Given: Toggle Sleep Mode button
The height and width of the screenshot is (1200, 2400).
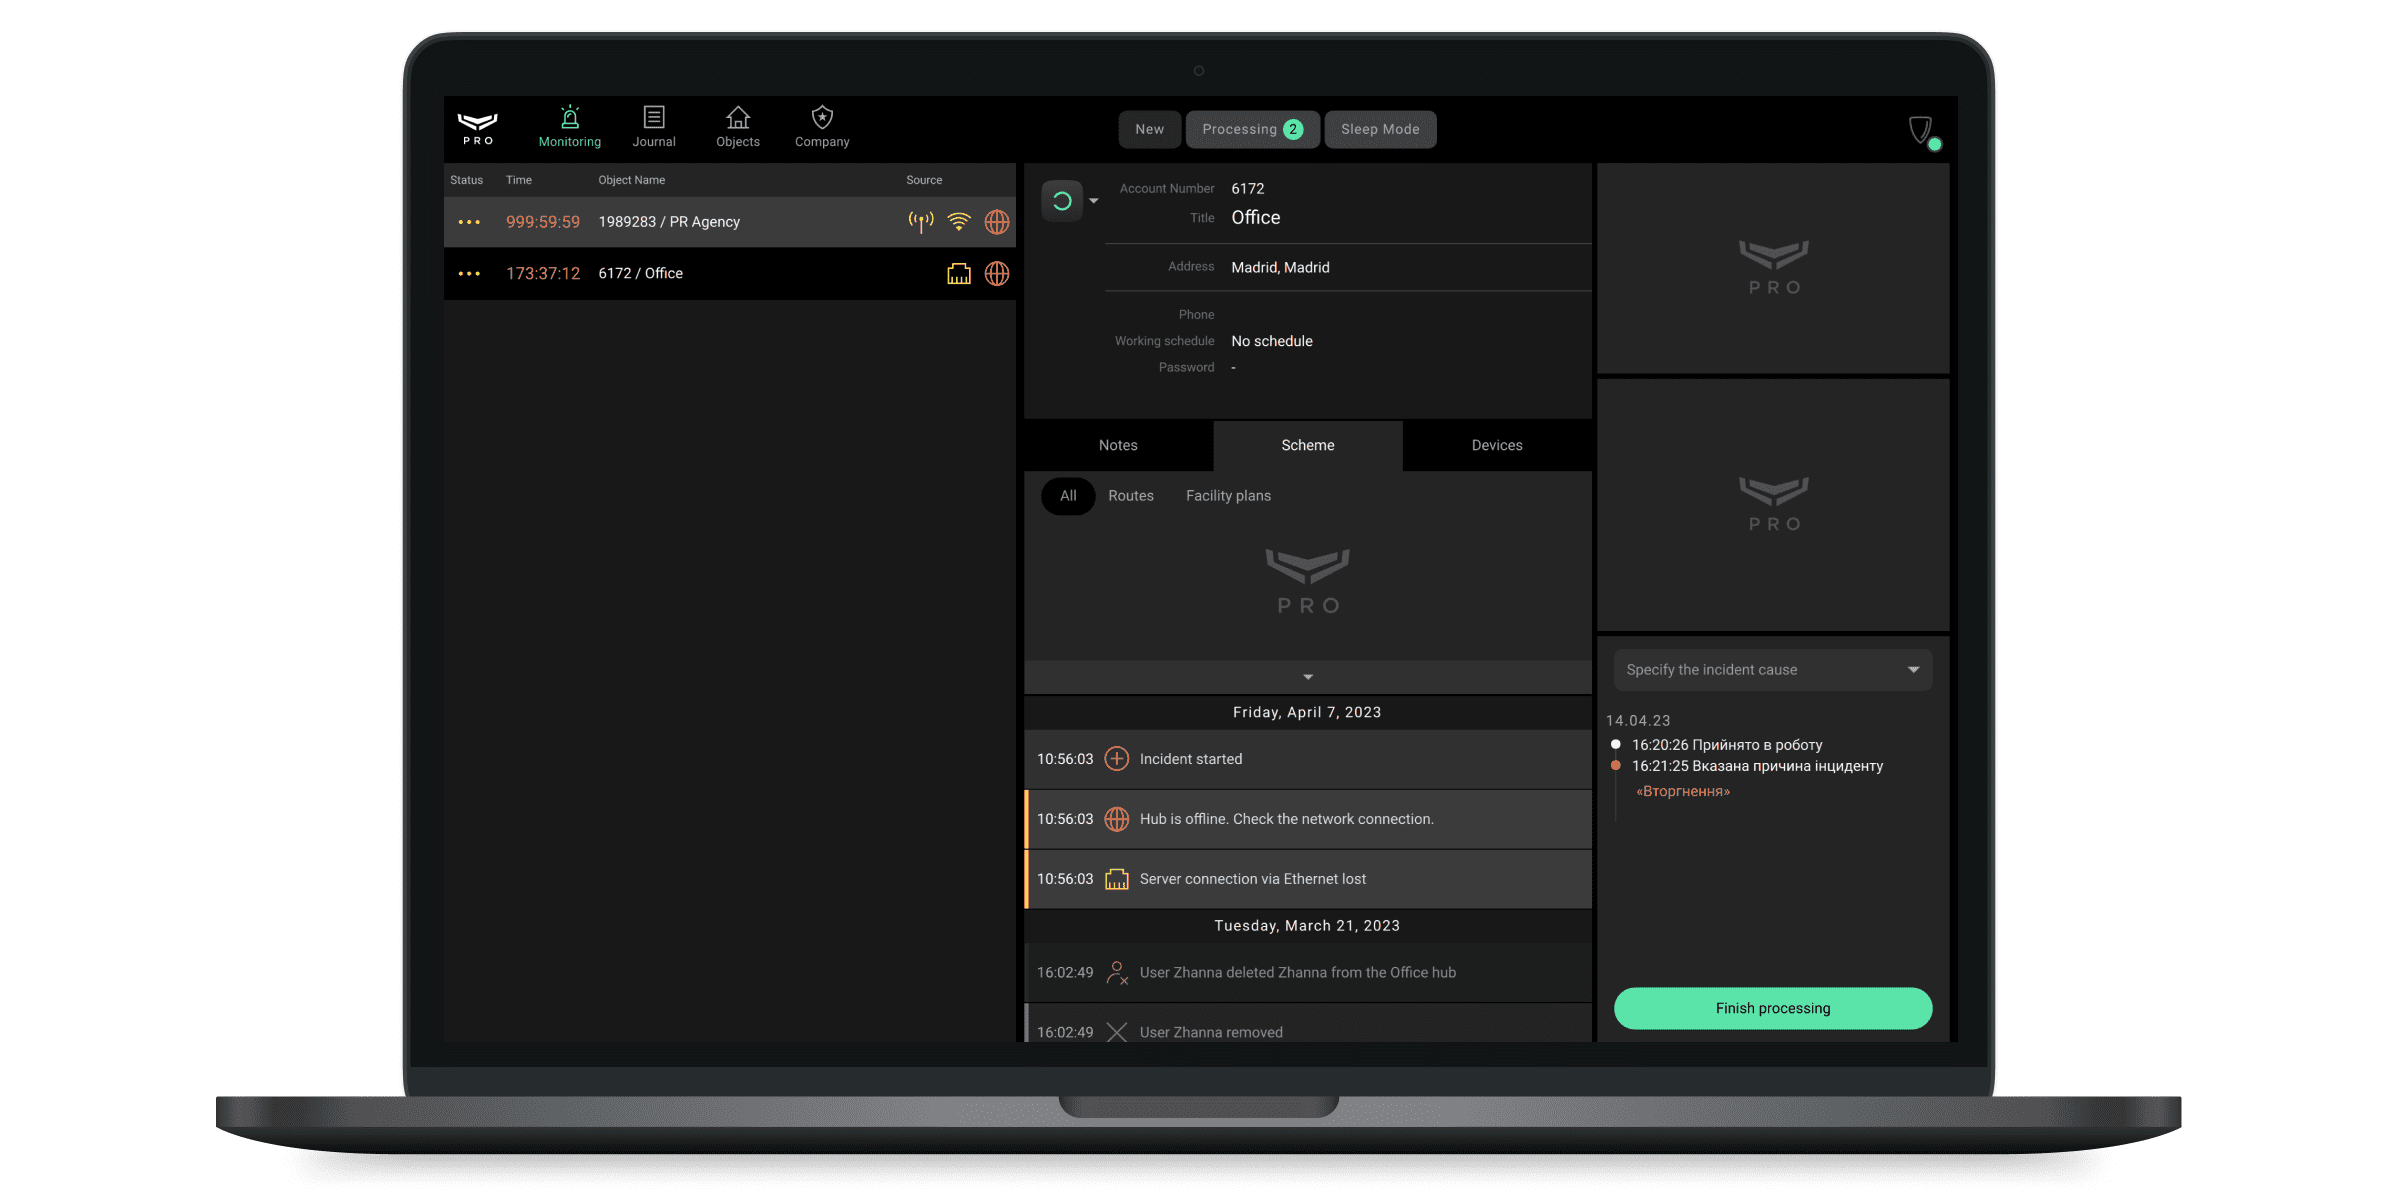Looking at the screenshot, I should (1379, 129).
